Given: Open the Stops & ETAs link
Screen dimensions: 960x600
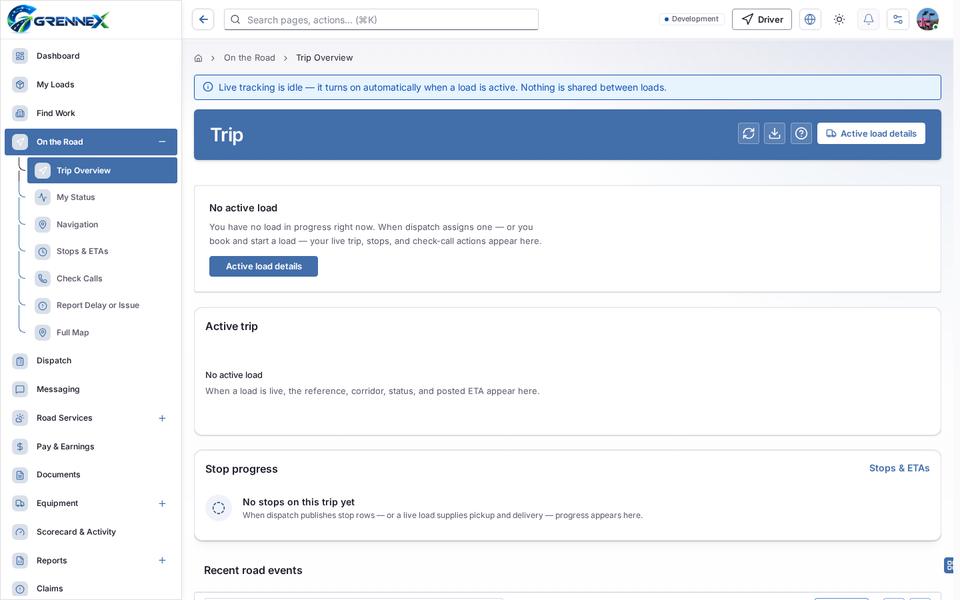Looking at the screenshot, I should click(x=899, y=468).
